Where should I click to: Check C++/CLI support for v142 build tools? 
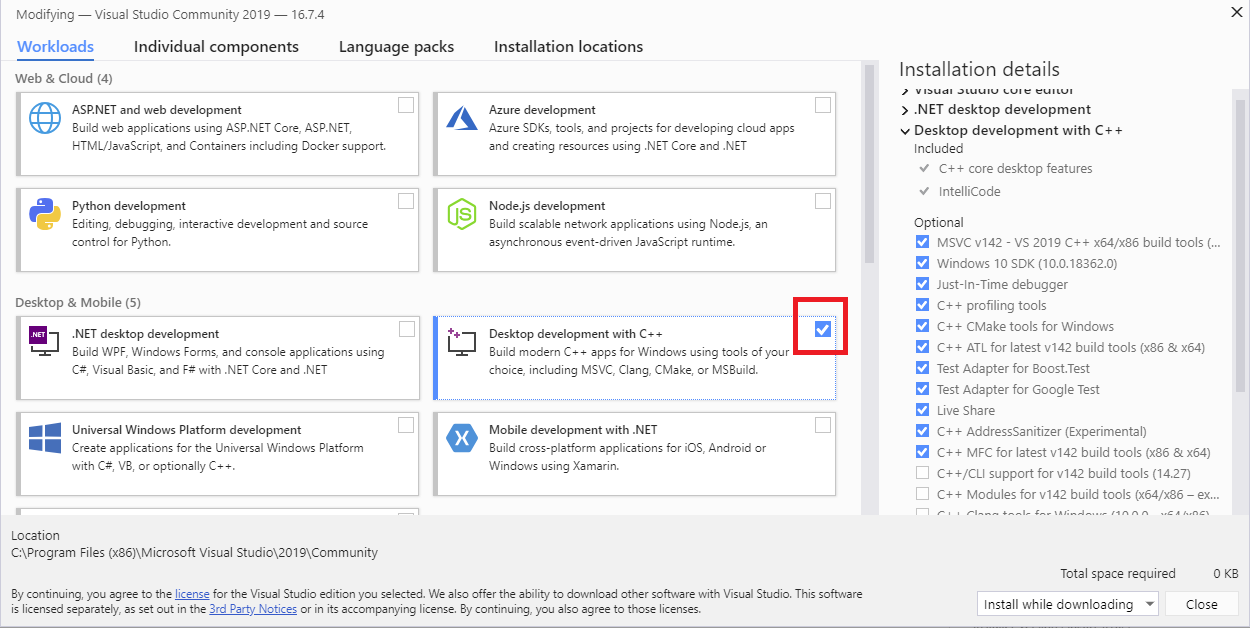tap(922, 473)
